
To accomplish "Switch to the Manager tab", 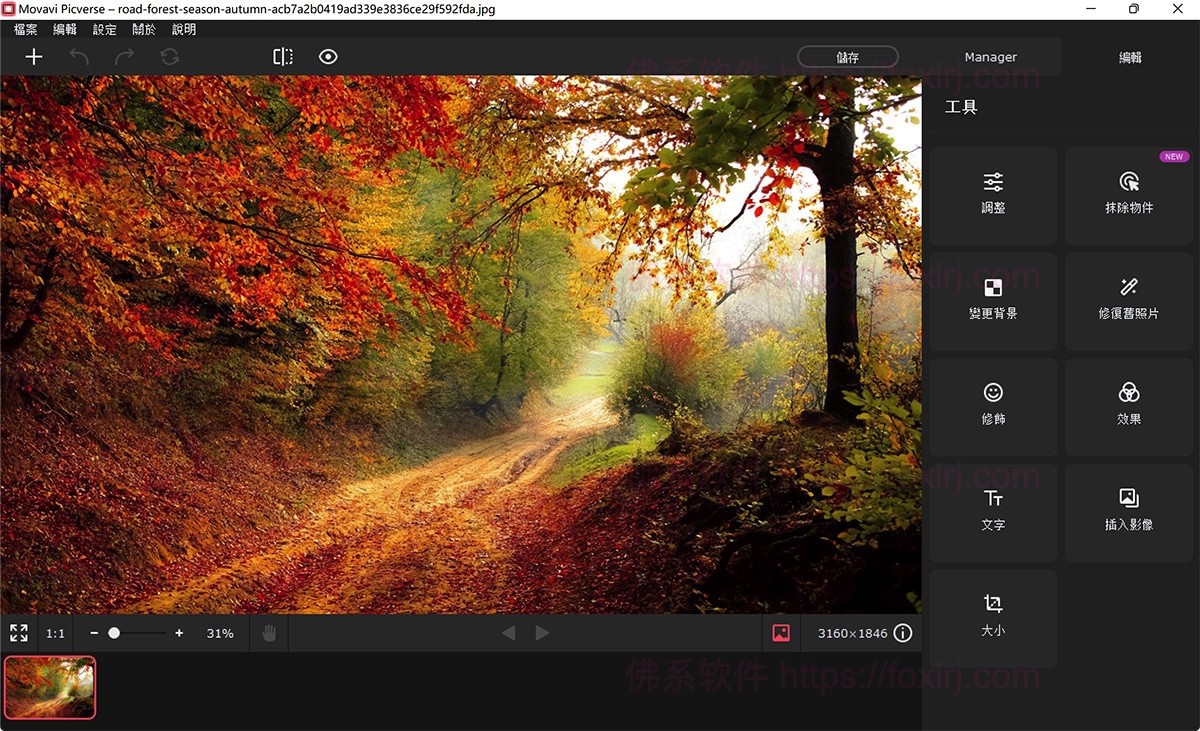I will (990, 57).
